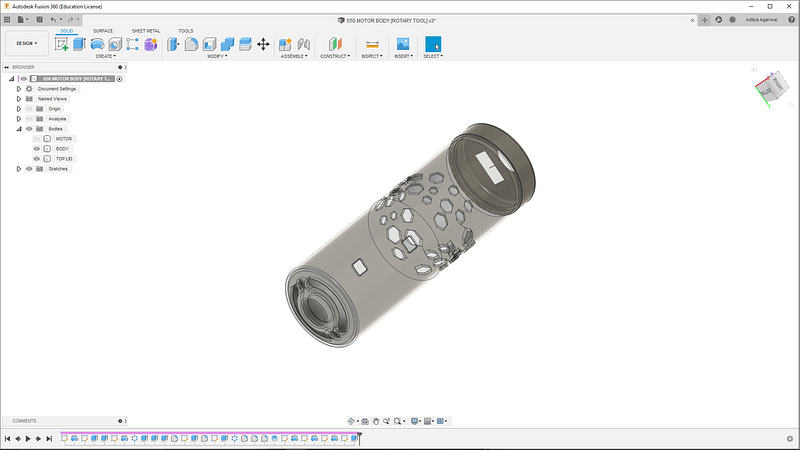This screenshot has width=800, height=450.
Task: Click the timeline settings gear icon
Action: click(x=790, y=439)
